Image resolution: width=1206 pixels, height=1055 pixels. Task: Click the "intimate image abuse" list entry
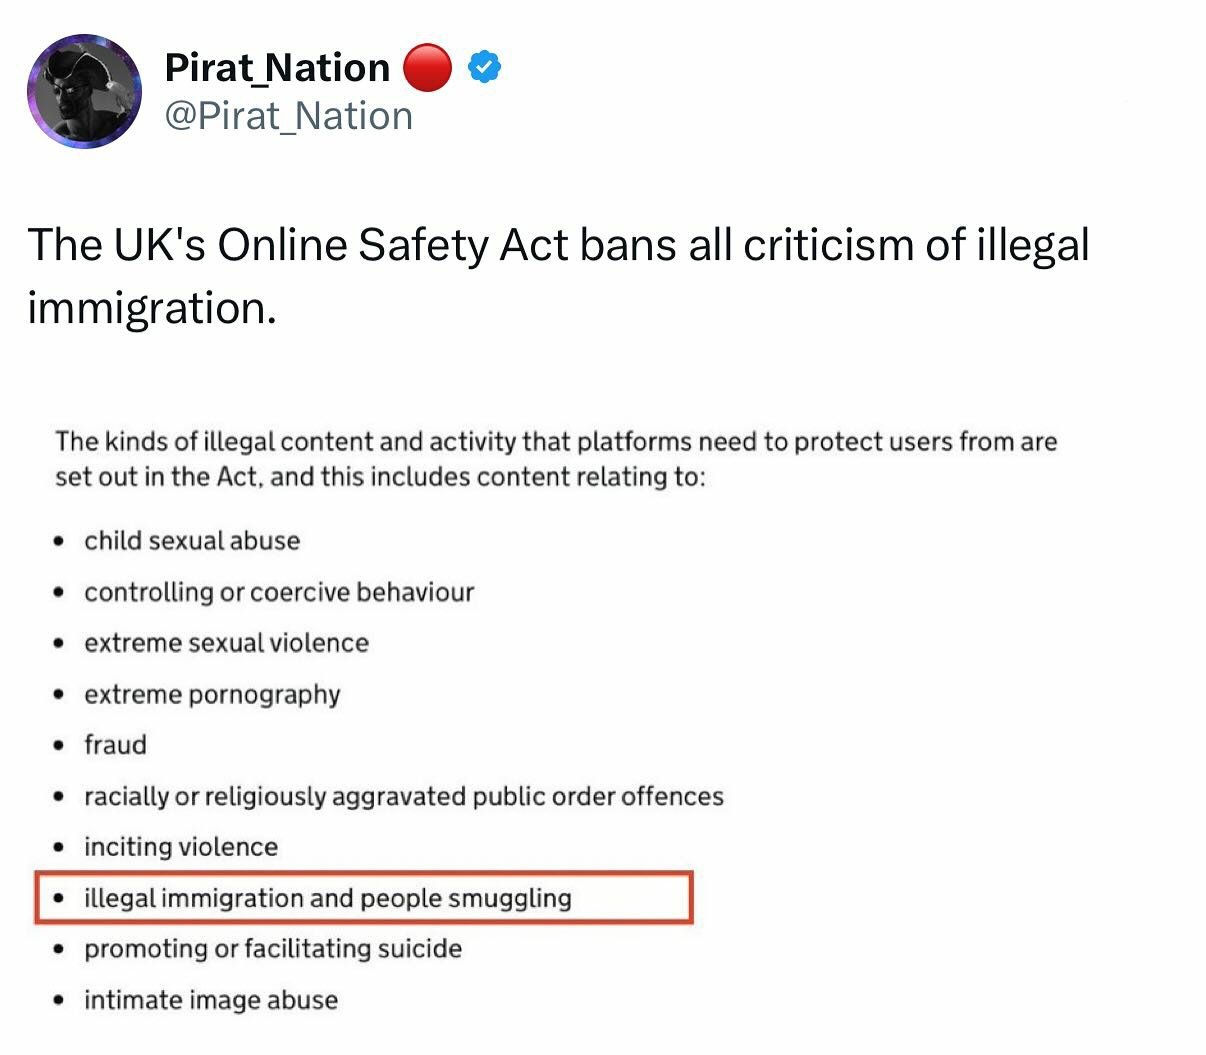pos(211,1000)
